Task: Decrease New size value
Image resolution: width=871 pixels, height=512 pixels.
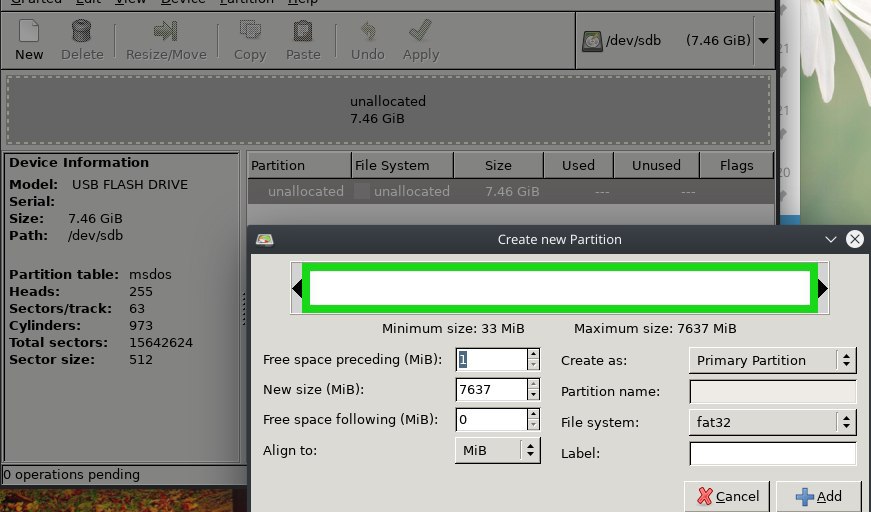Action: tap(533, 395)
